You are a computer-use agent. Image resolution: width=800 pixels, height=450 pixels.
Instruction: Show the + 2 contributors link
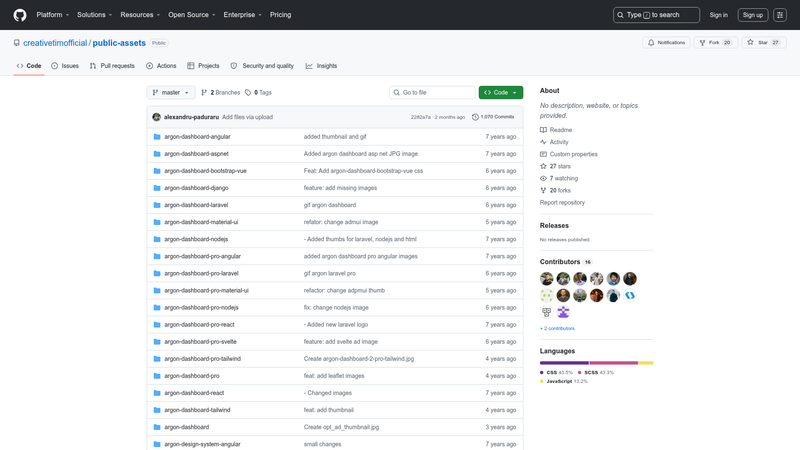[557, 329]
